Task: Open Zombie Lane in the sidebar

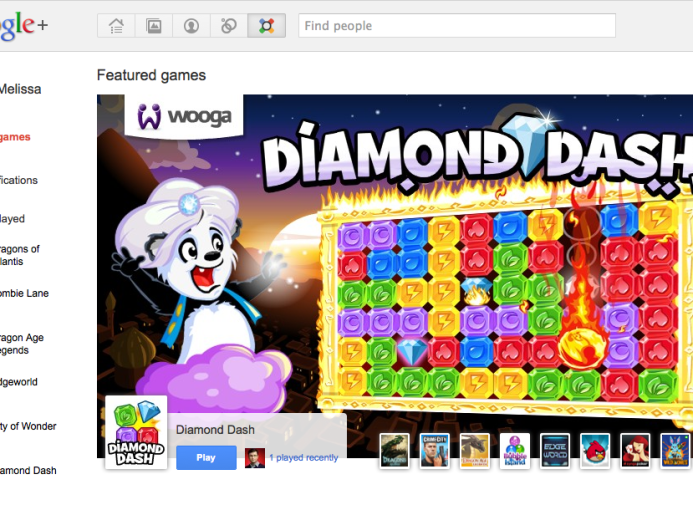Action: coord(24,293)
